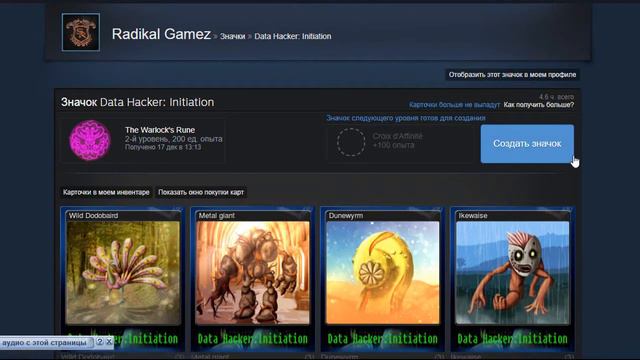640x360 pixels.
Task: Open the Wild Dodobaird card image
Action: click(x=123, y=273)
